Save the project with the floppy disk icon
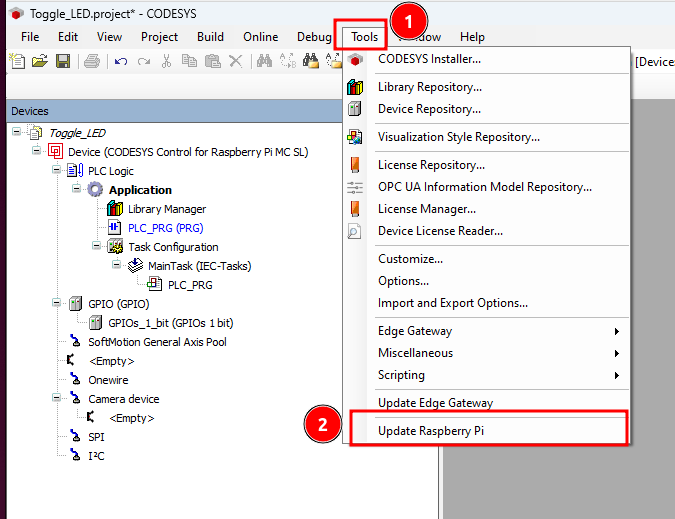Image resolution: width=675 pixels, height=519 pixels. click(x=63, y=61)
